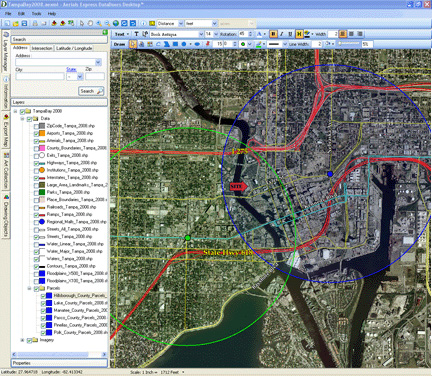Image resolution: width=432 pixels, height=376 pixels.
Task: Collapse the TampaBay 2008 root node
Action: click(15, 111)
